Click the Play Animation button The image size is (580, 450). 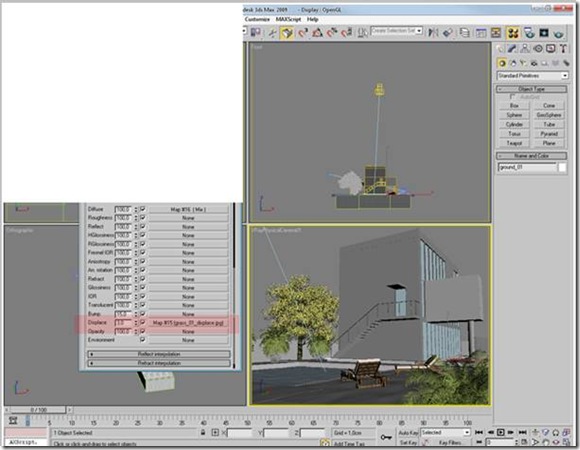pyautogui.click(x=500, y=432)
